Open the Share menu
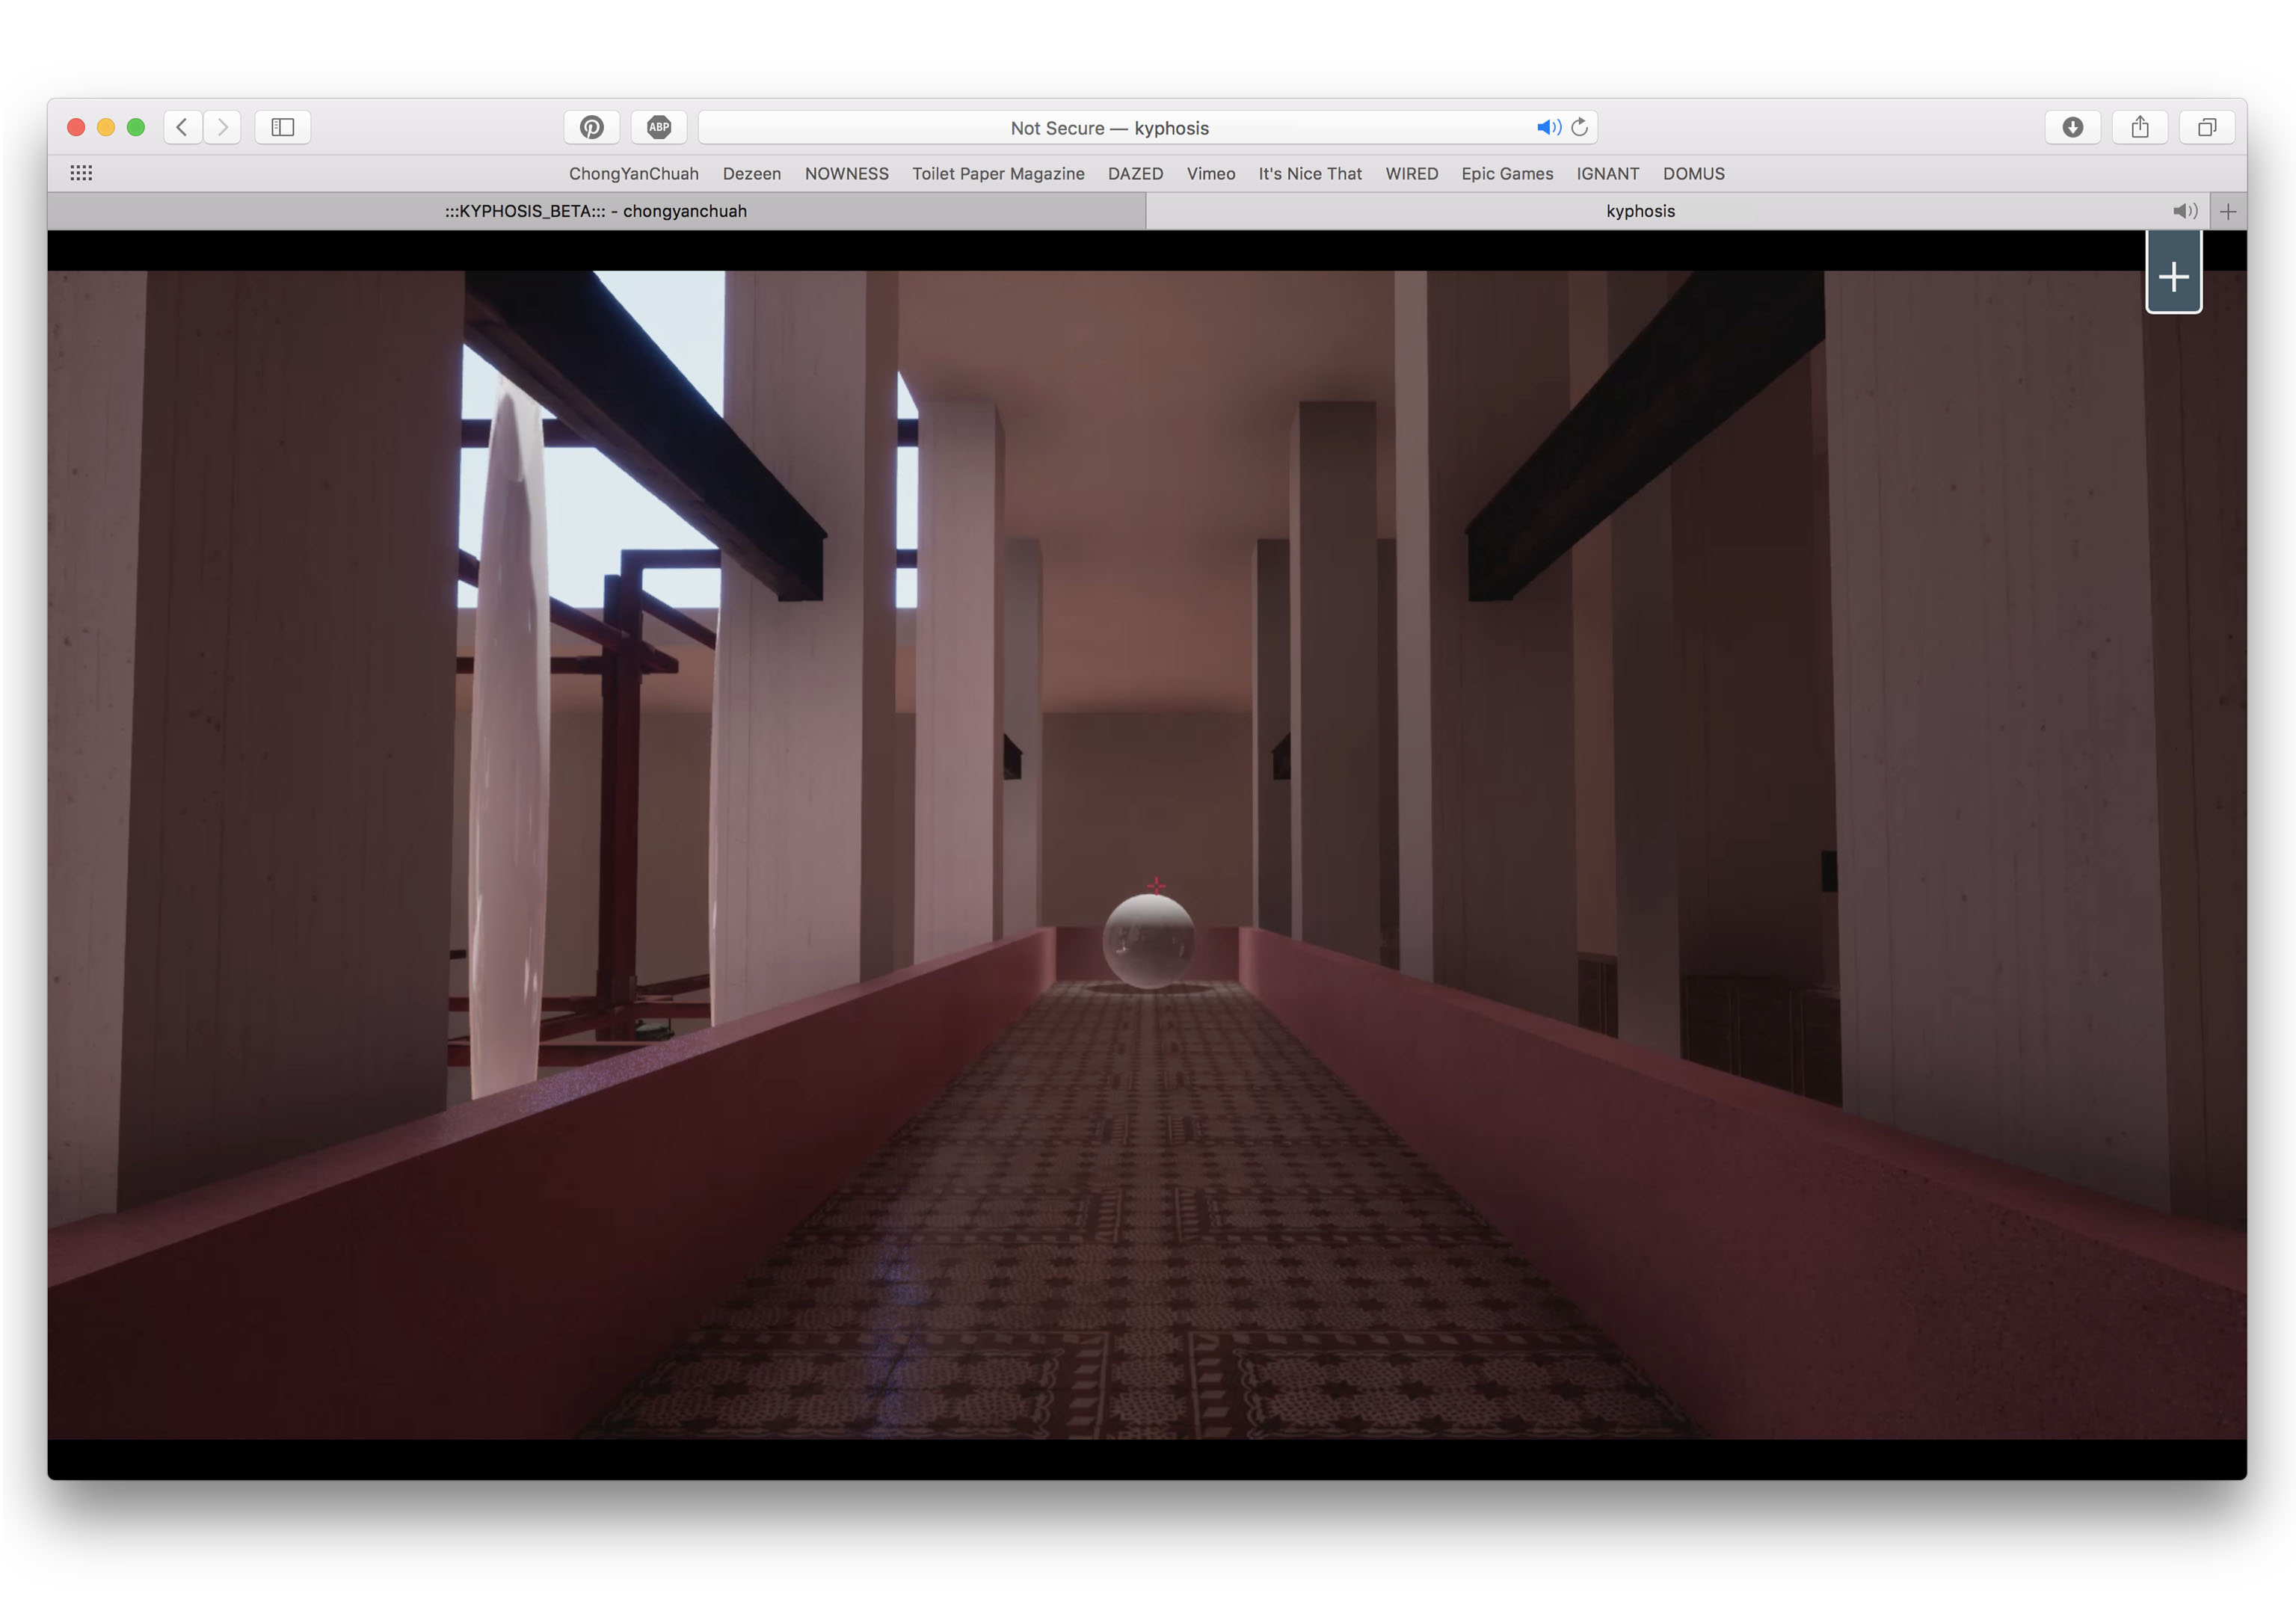The height and width of the screenshot is (1599, 2296). (x=2139, y=127)
